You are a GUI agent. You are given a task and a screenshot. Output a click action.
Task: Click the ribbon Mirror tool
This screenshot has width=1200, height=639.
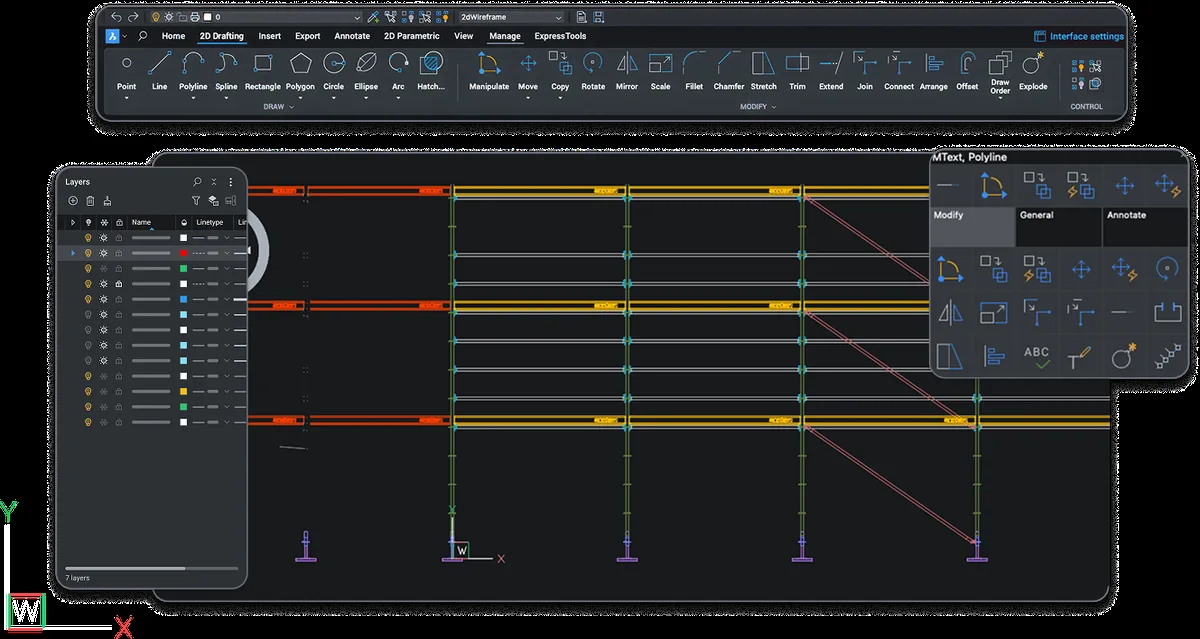click(x=627, y=72)
